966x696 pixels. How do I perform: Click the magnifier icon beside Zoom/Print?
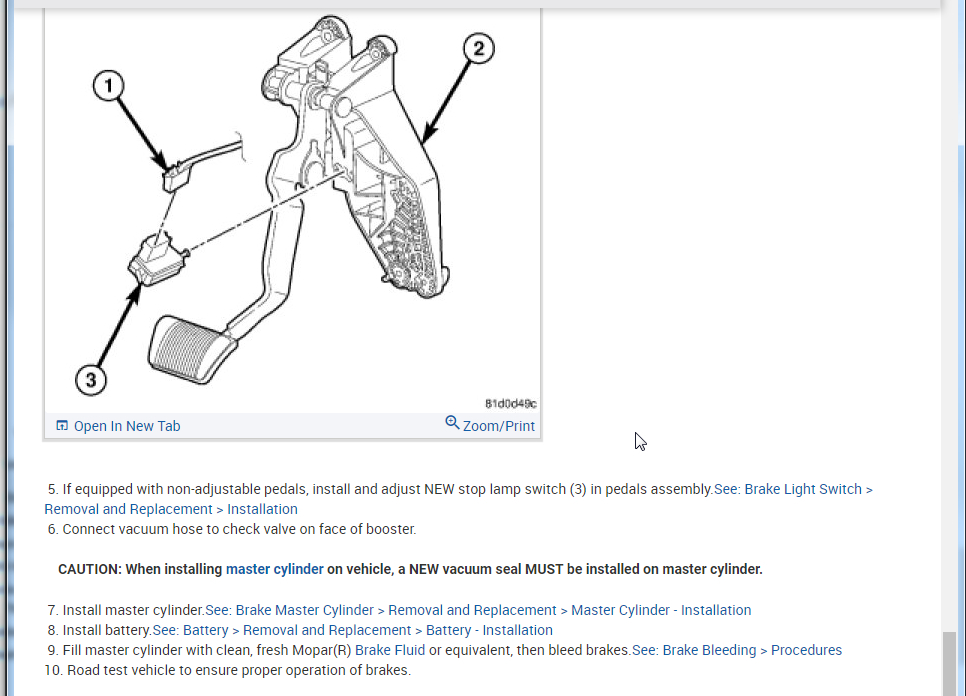pyautogui.click(x=452, y=423)
